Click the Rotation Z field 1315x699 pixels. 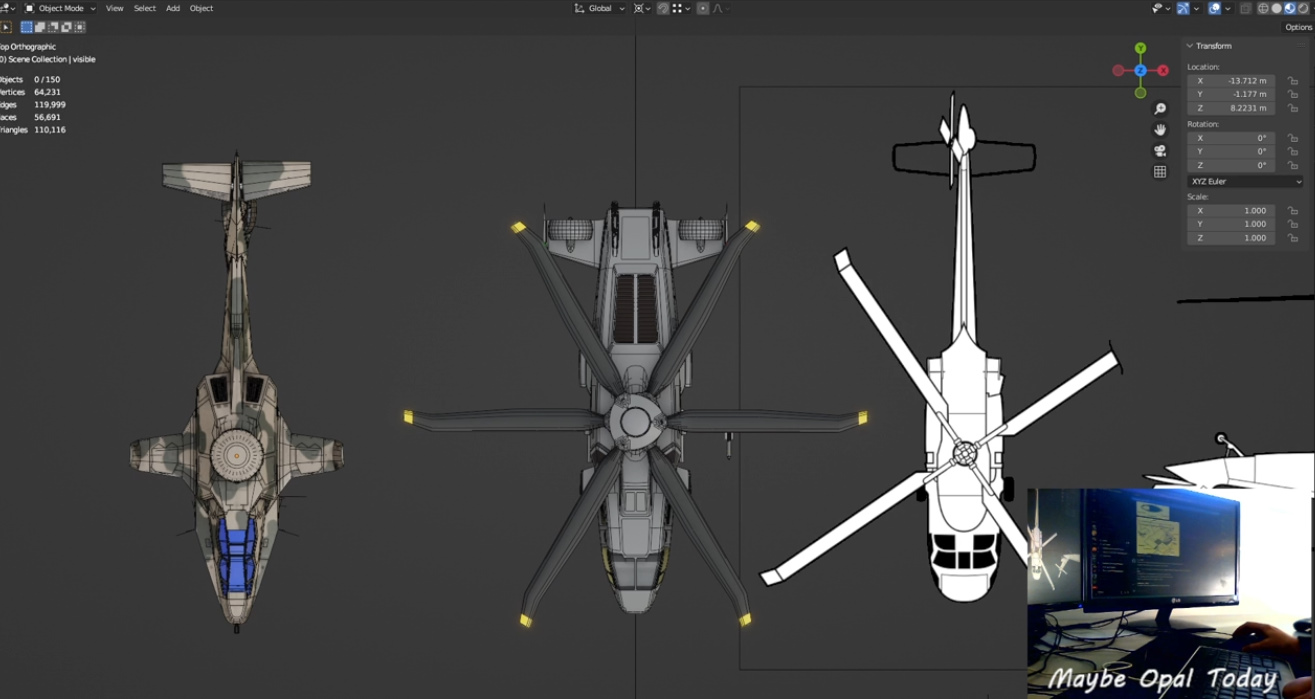click(x=1231, y=165)
